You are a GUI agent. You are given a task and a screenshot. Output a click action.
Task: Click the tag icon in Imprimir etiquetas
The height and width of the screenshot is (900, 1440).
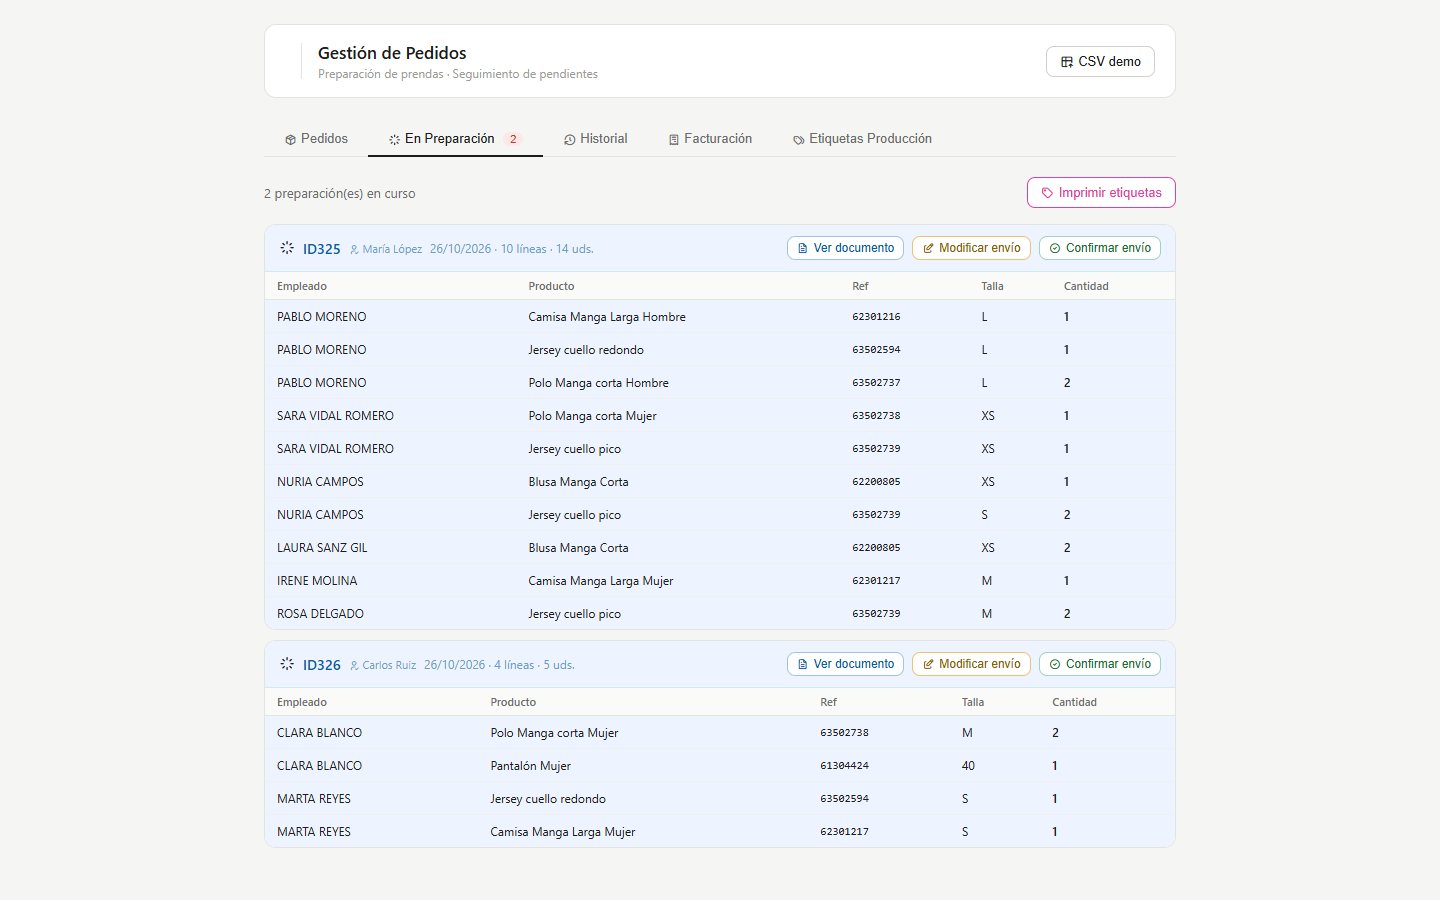point(1047,193)
